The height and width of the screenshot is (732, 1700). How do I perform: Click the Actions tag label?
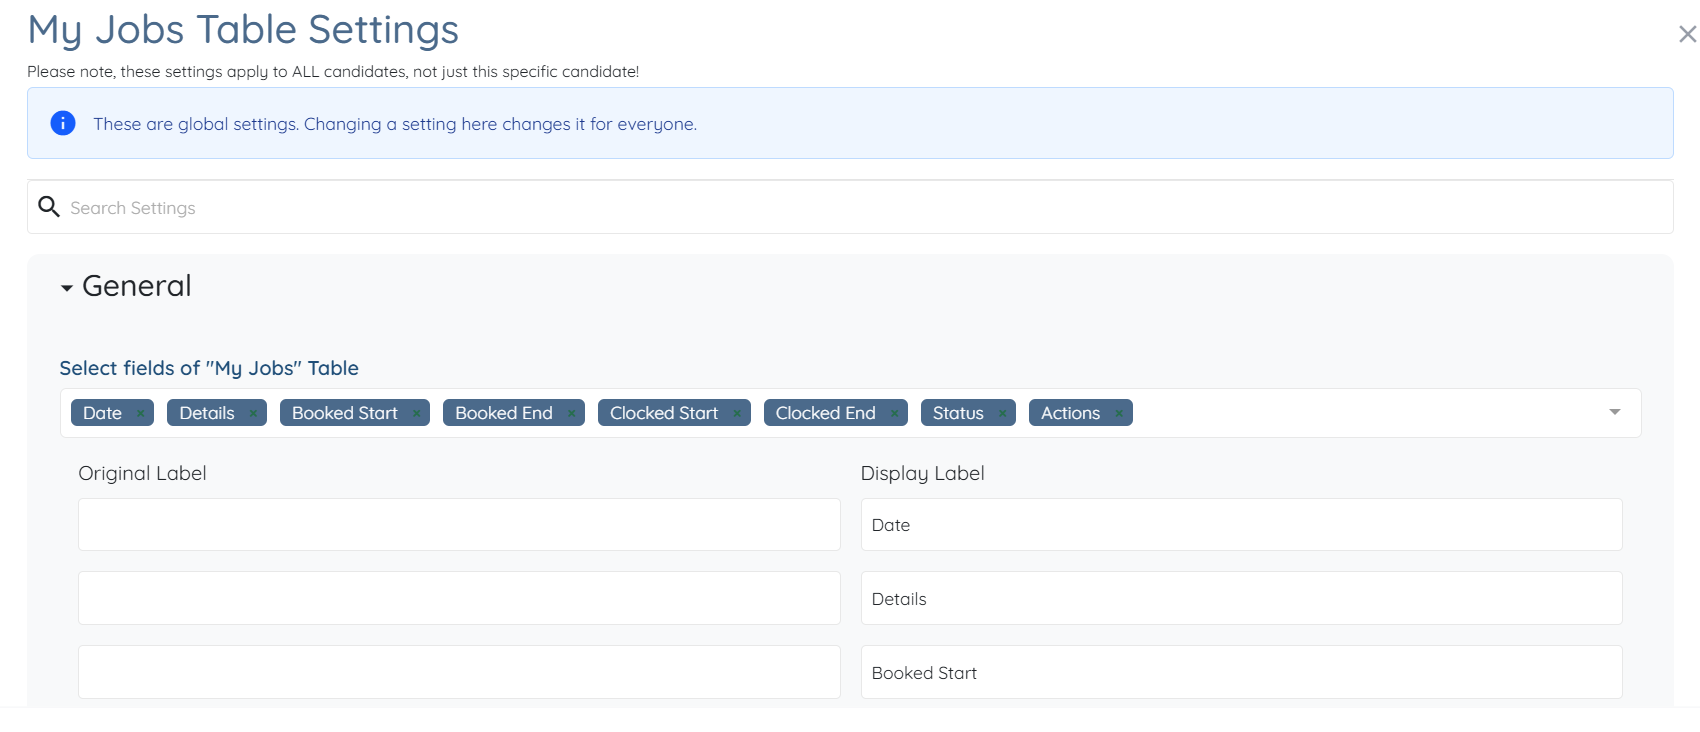1070,413
